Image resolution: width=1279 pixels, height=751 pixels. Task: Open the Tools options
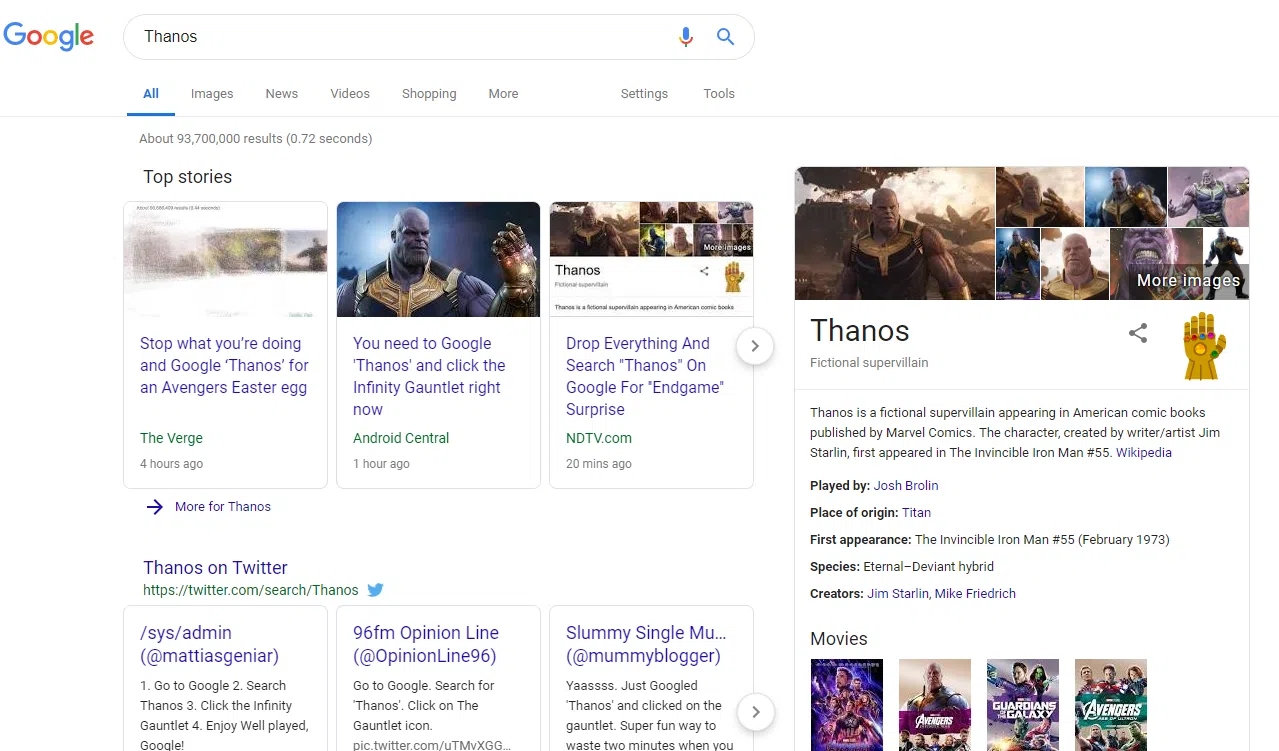pyautogui.click(x=718, y=94)
